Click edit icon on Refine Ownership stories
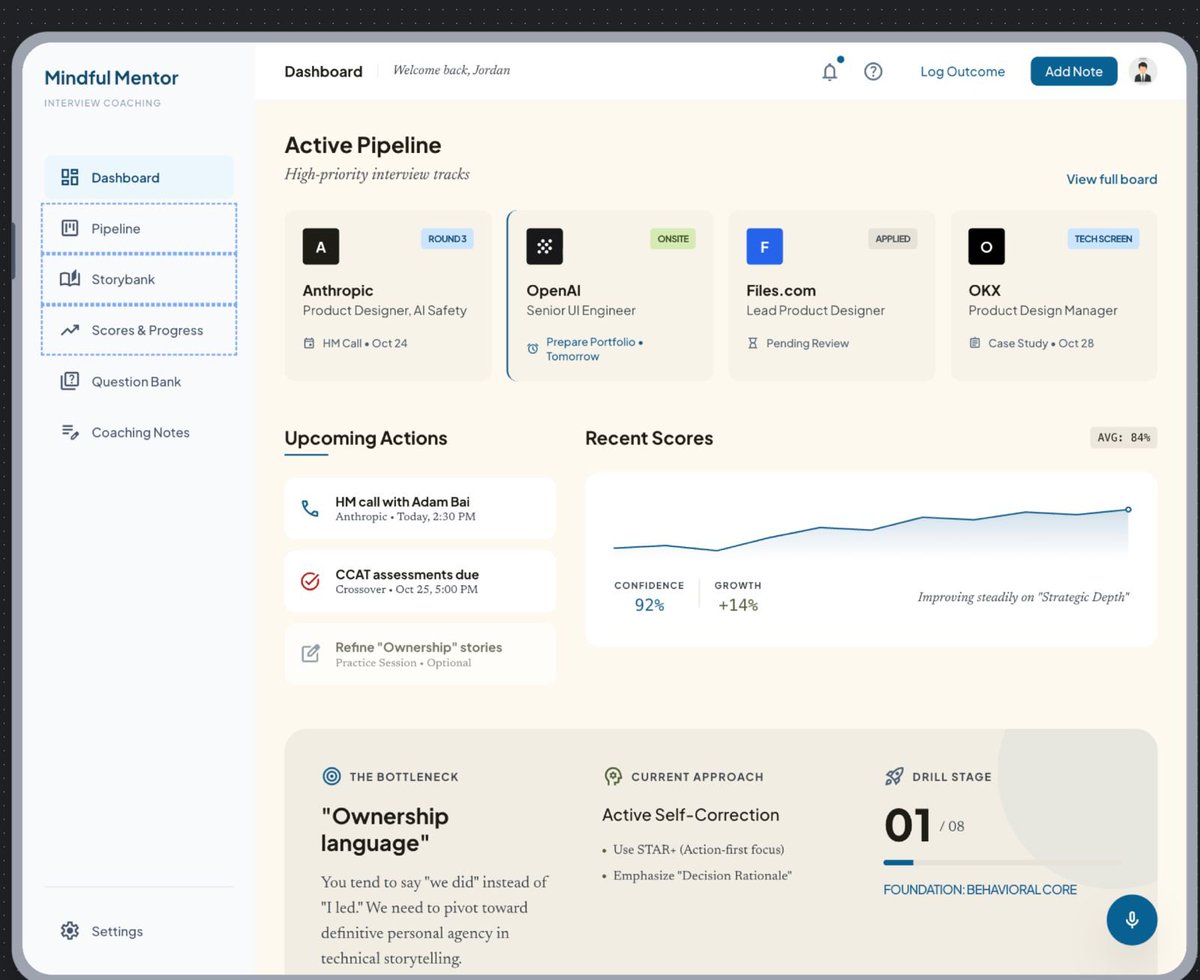The image size is (1200, 980). point(310,654)
